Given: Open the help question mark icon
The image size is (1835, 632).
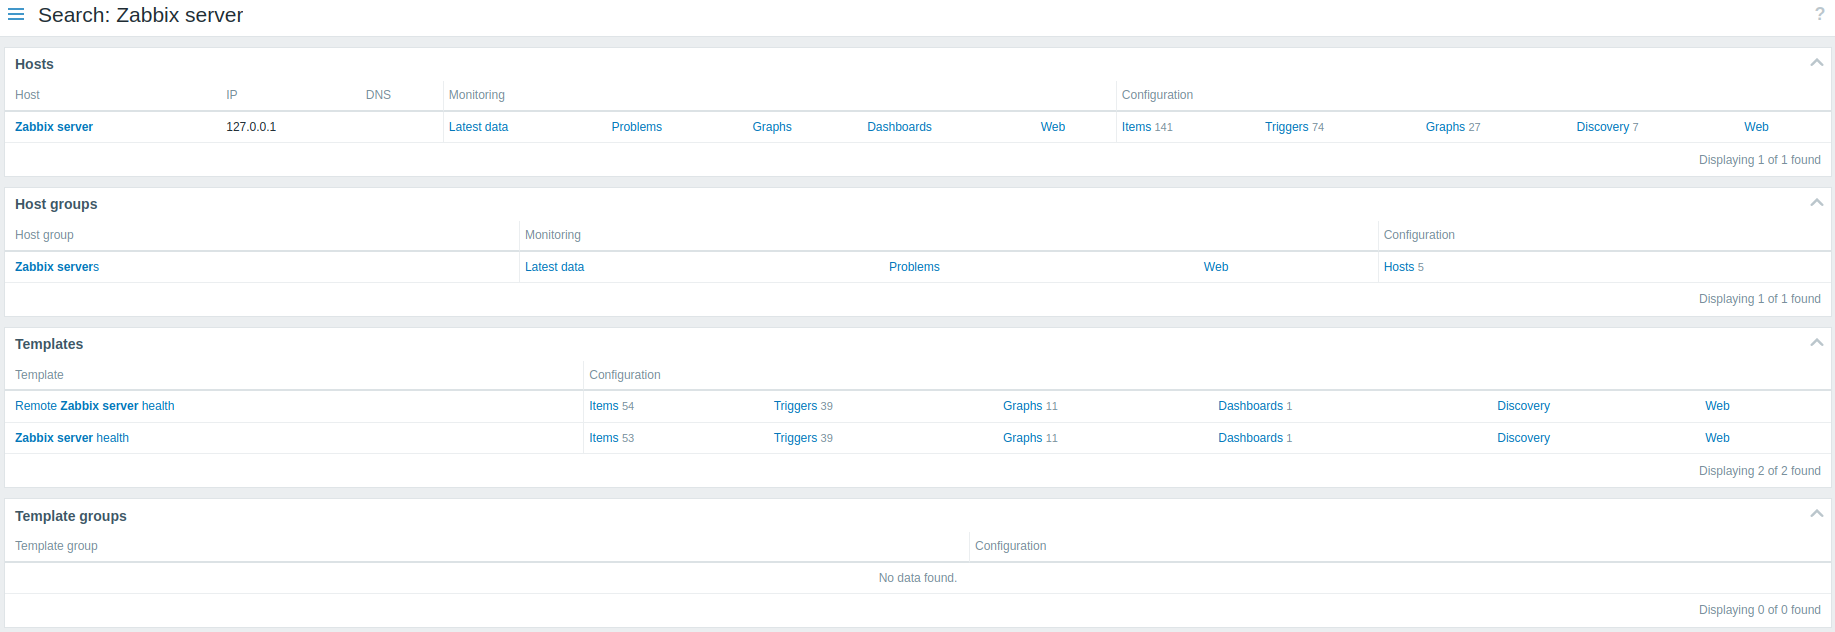Looking at the screenshot, I should pyautogui.click(x=1819, y=14).
